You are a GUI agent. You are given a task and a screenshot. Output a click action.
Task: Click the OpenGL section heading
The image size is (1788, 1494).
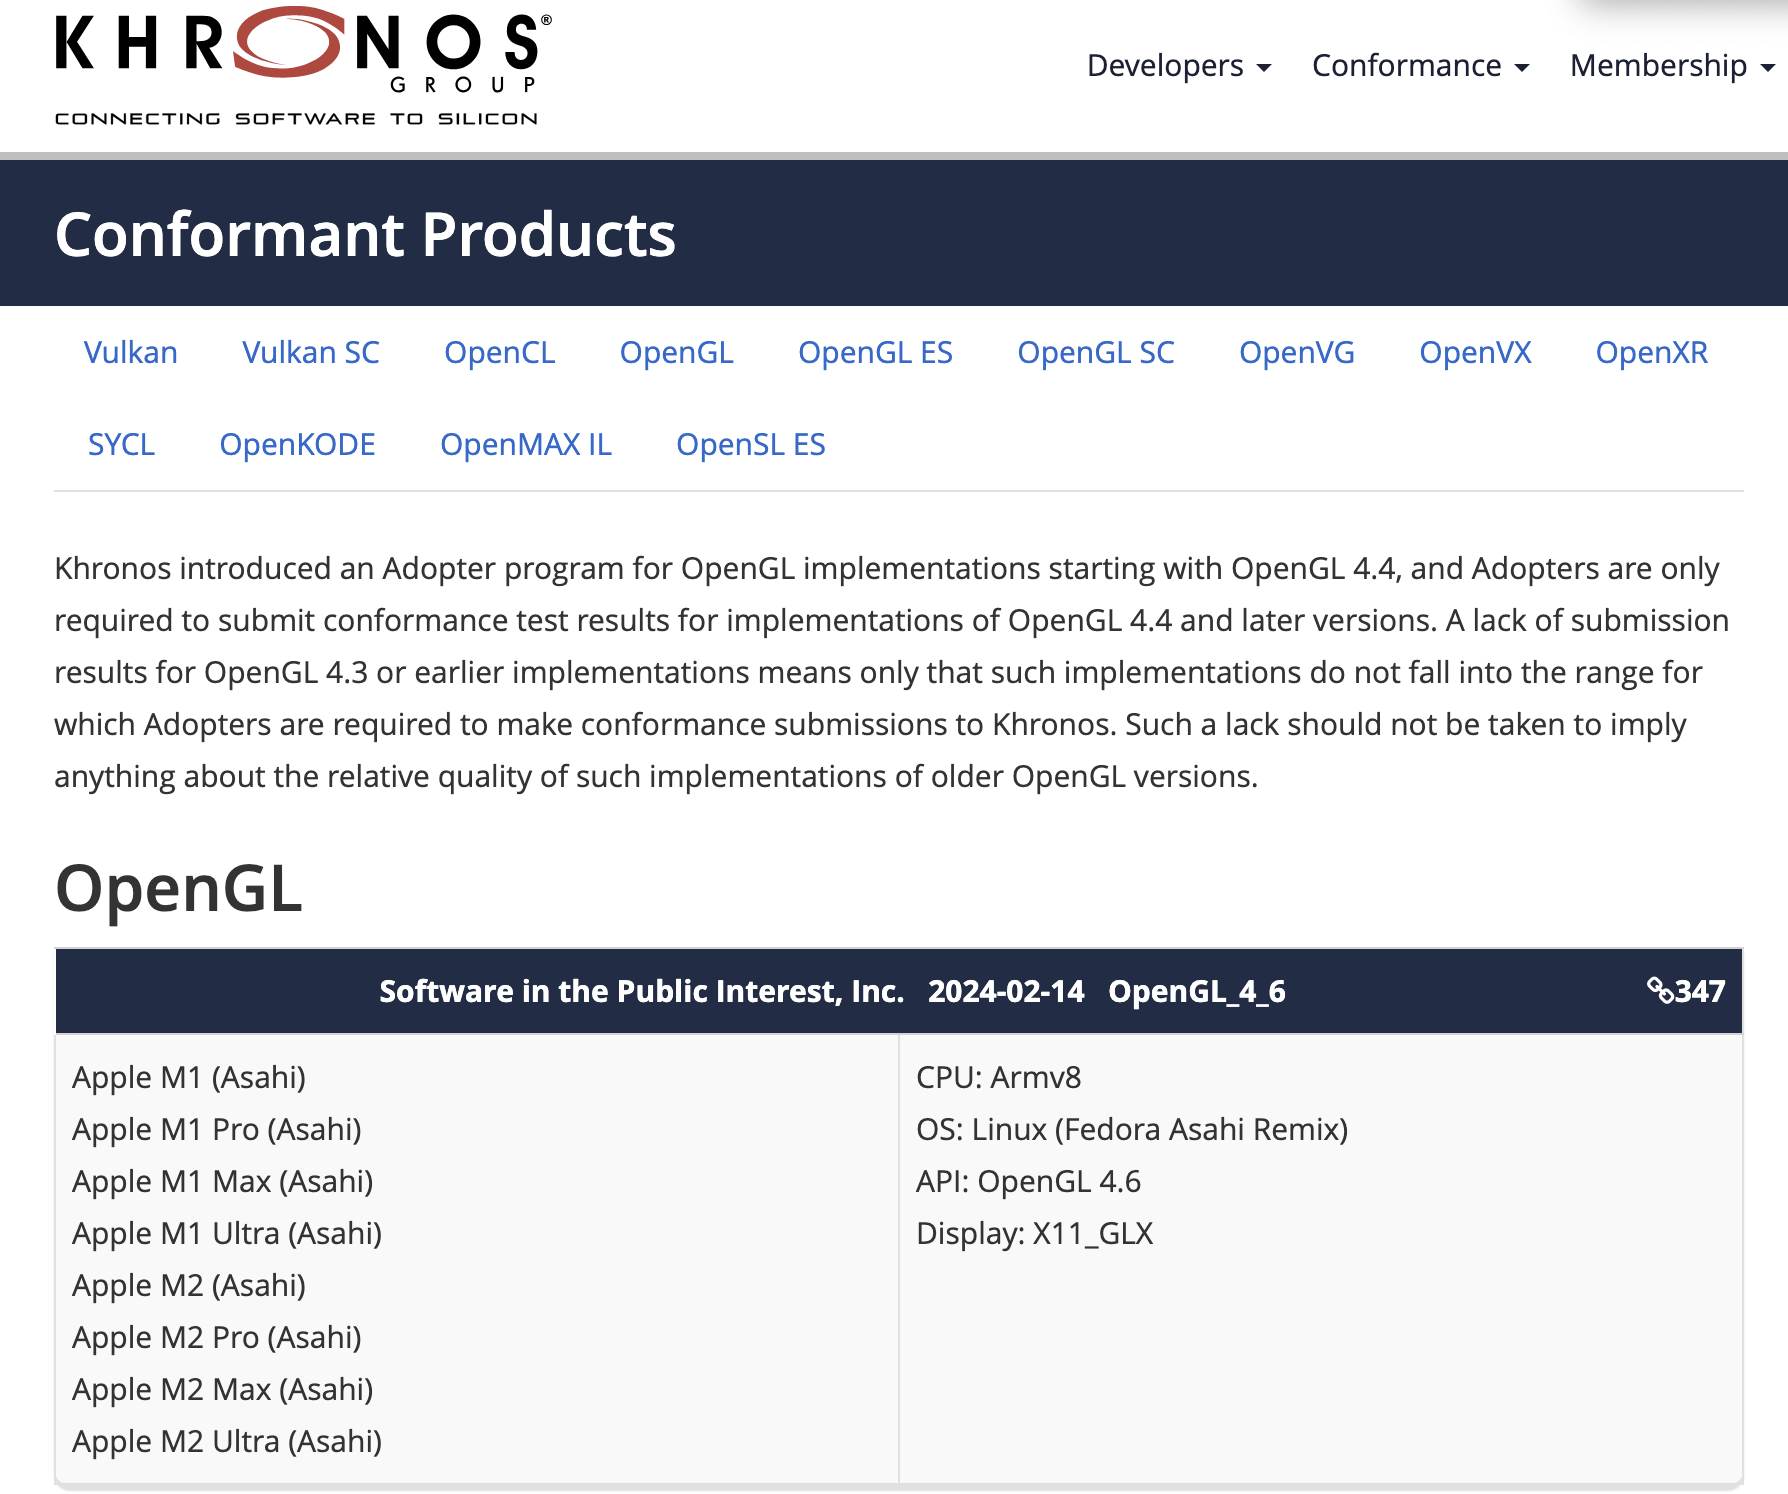pos(178,888)
